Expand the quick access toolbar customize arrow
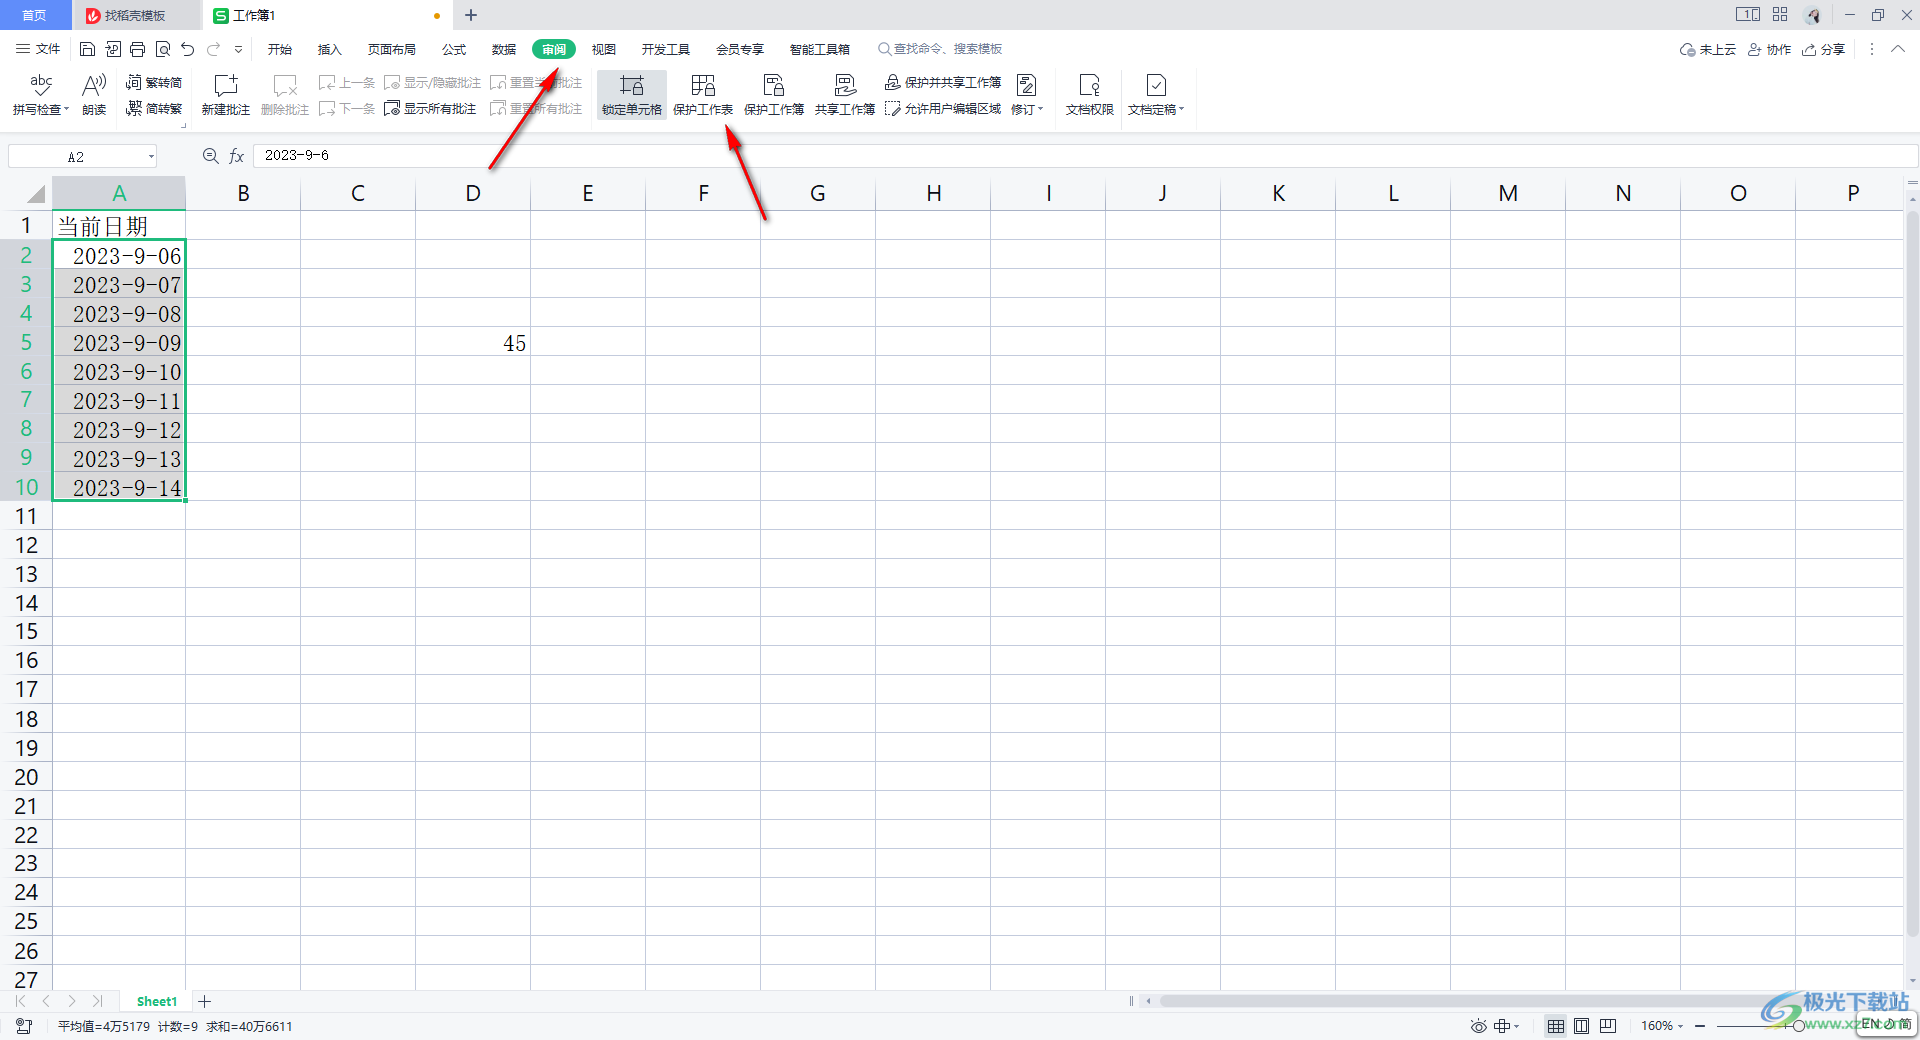 click(238, 49)
